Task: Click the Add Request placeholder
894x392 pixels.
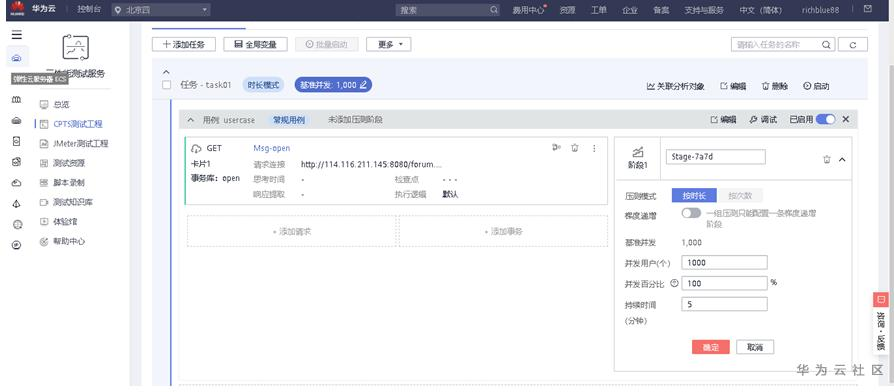Action: pyautogui.click(x=291, y=231)
